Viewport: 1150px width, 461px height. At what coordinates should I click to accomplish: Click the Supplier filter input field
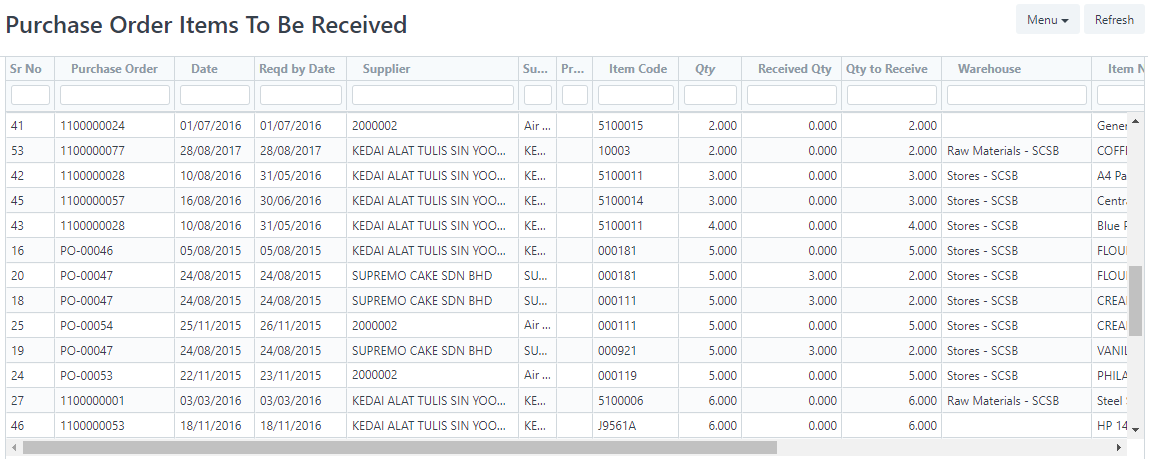tap(433, 95)
